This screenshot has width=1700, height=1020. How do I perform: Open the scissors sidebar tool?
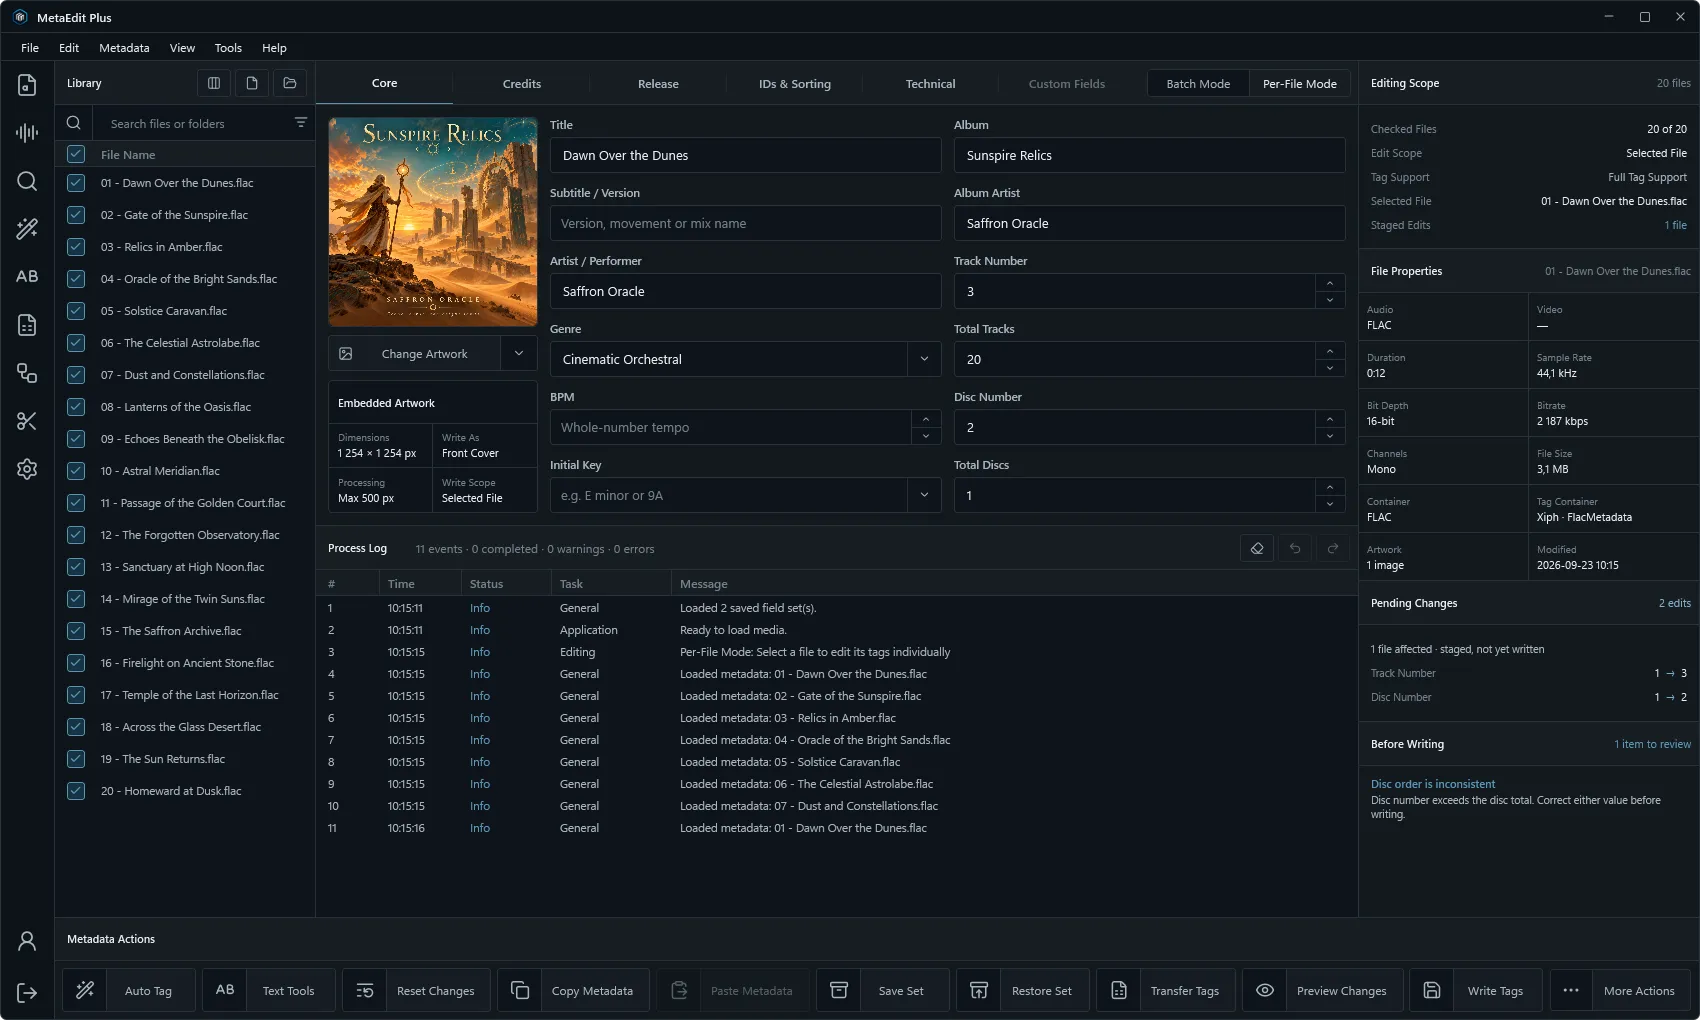[27, 421]
